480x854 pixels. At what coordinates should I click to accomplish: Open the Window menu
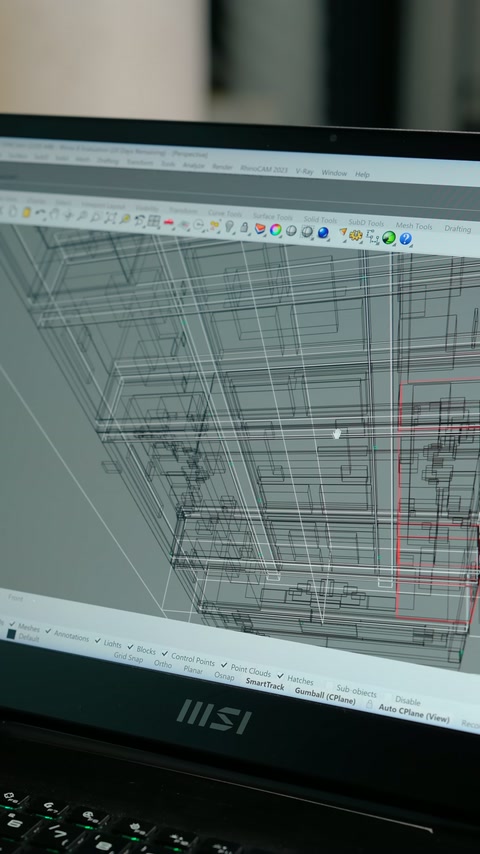tap(334, 173)
